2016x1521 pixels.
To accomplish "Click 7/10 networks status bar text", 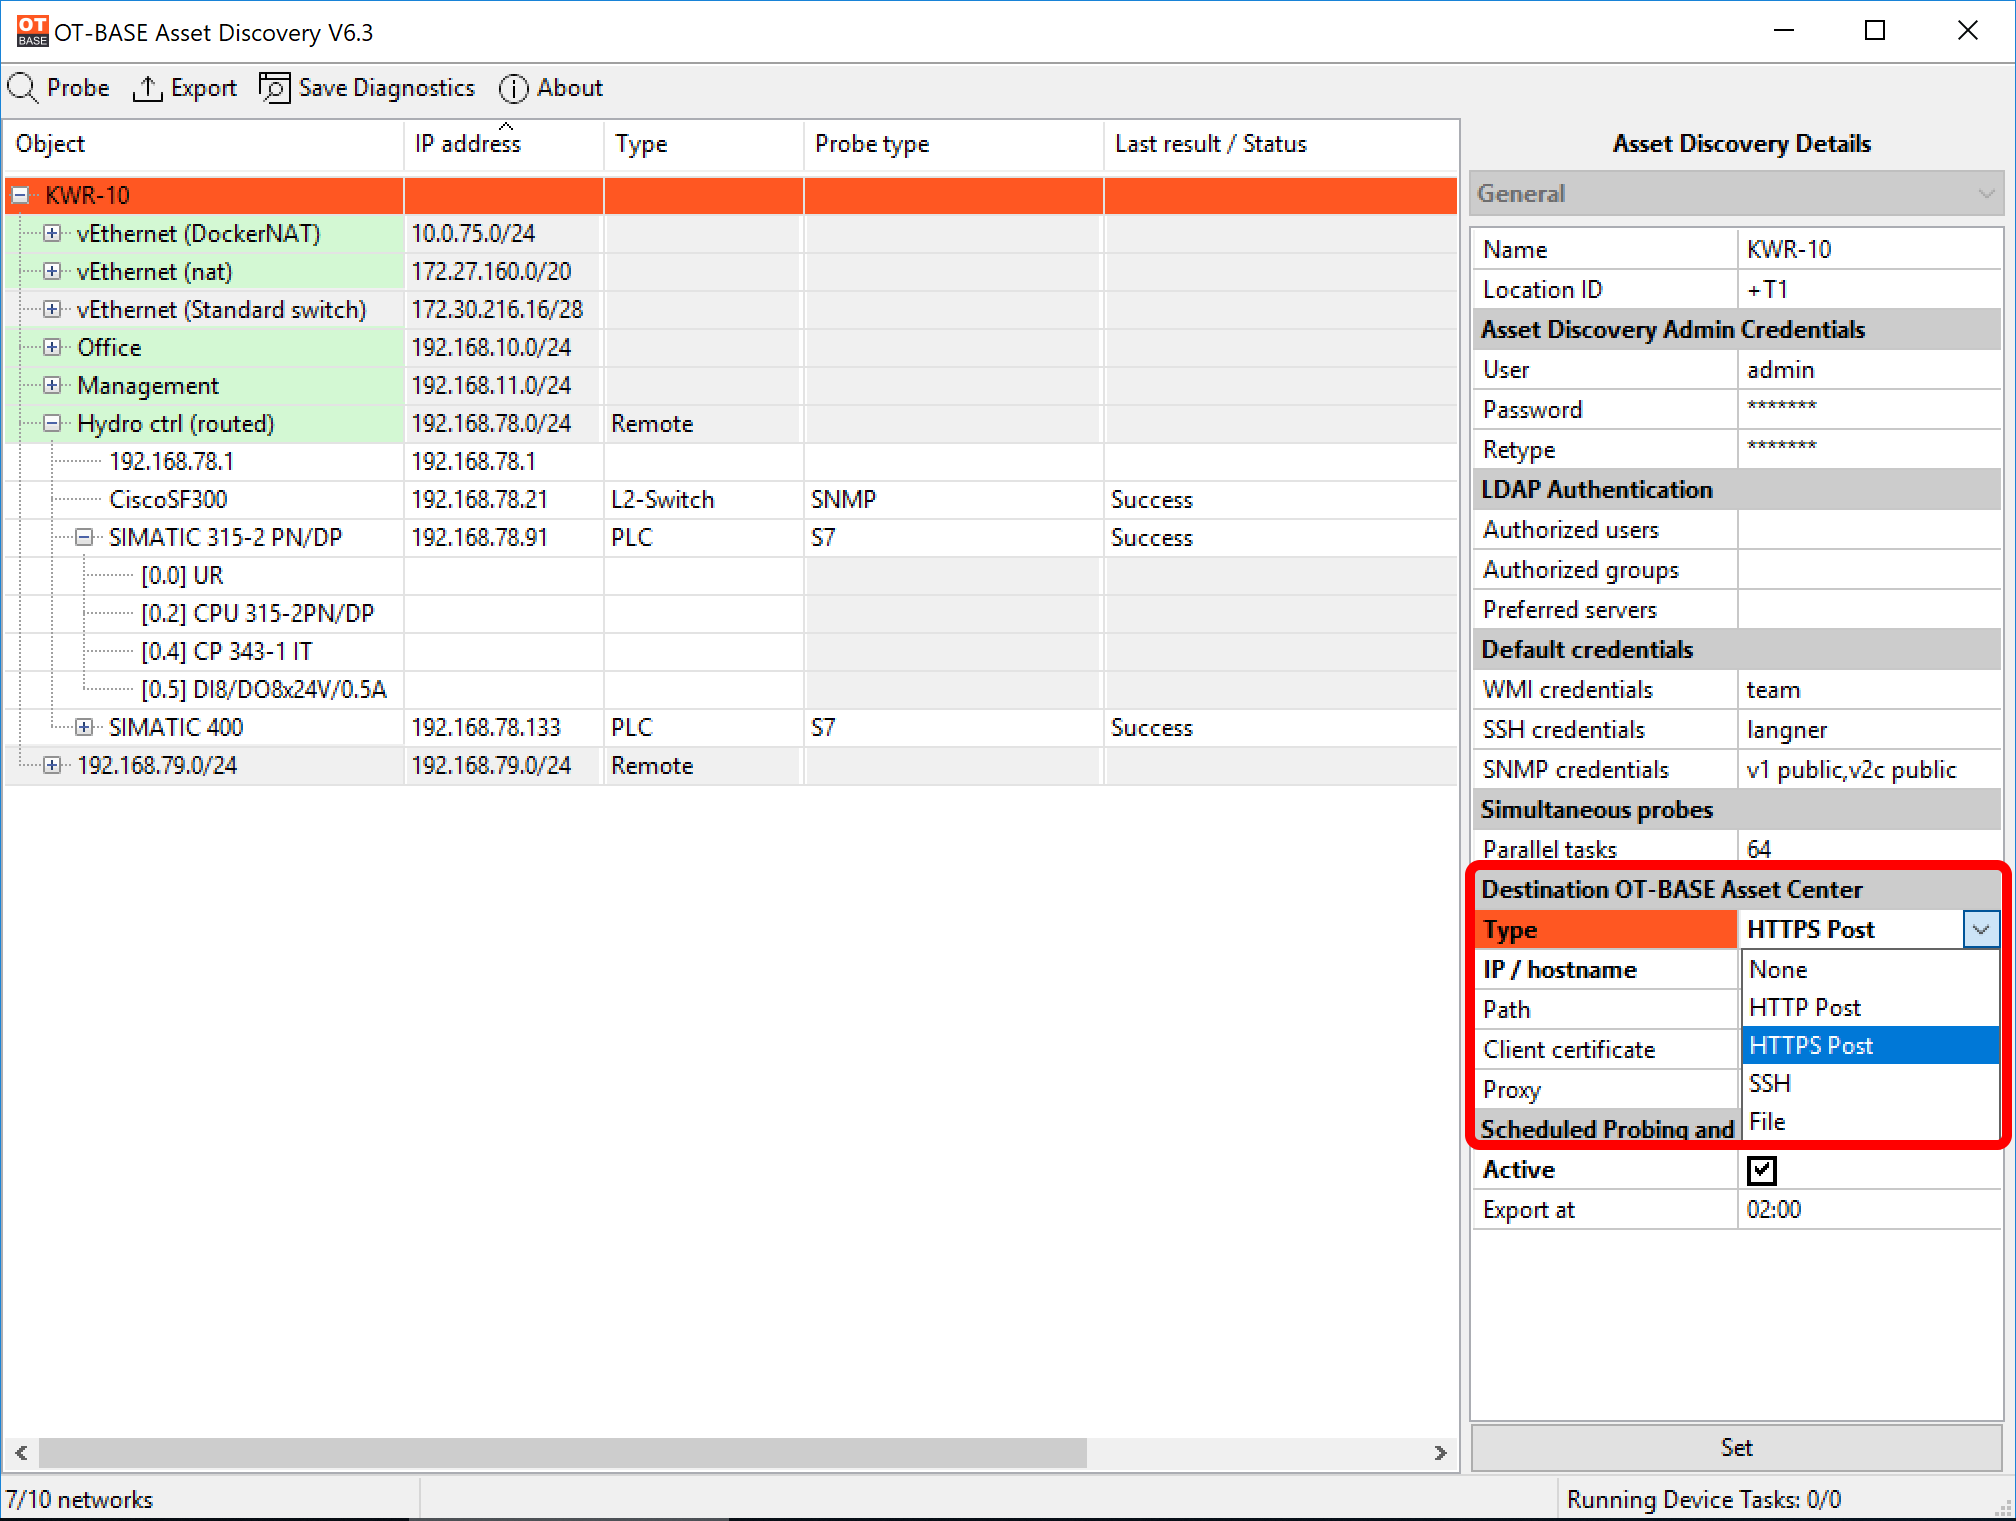I will [x=79, y=1499].
